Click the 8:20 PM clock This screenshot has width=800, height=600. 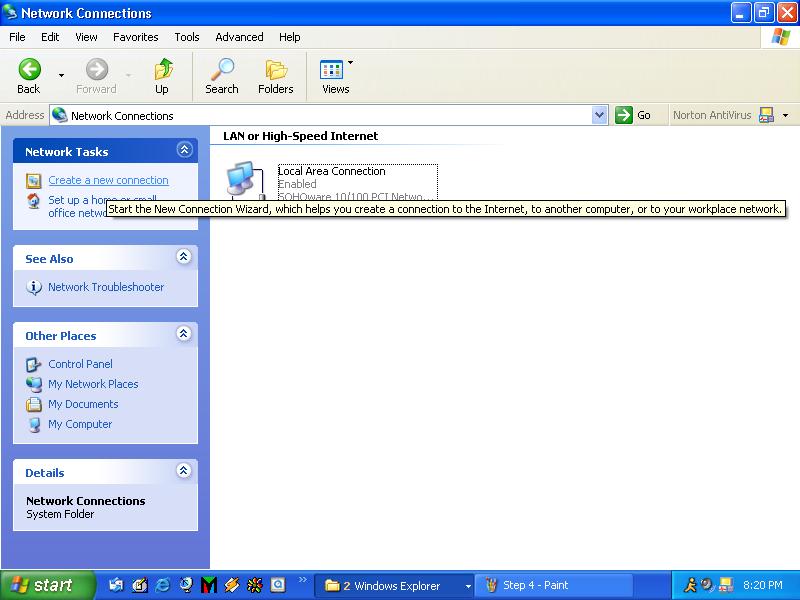click(763, 585)
